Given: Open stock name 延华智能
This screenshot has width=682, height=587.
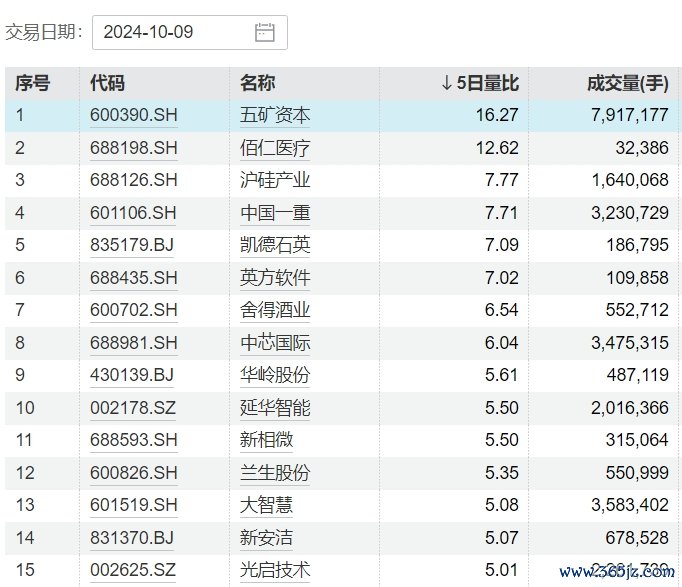Looking at the screenshot, I should click(275, 407).
